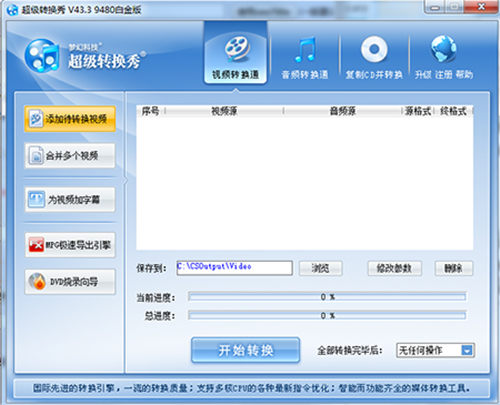This screenshot has height=405, width=500.
Task: Click the 源格式 column header
Action: click(418, 111)
